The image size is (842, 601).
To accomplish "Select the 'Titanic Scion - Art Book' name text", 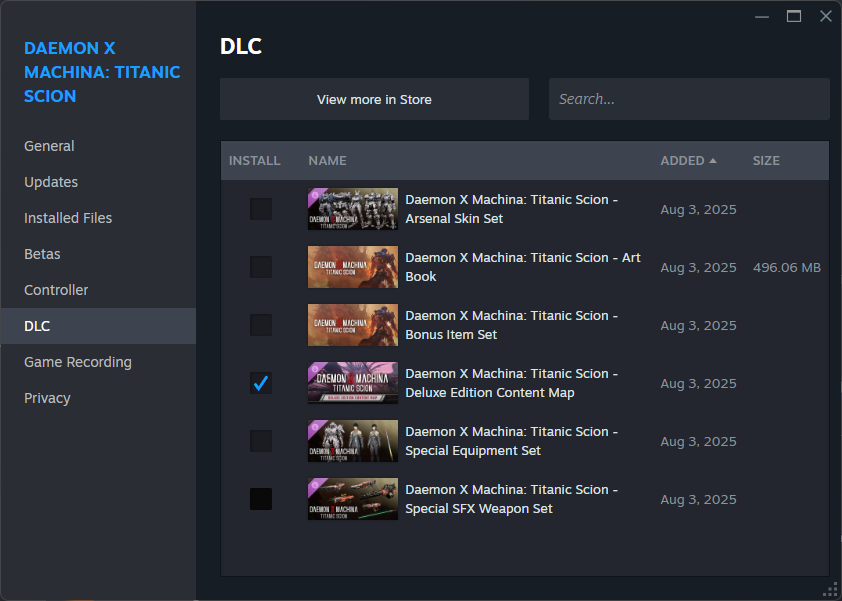I will point(522,267).
